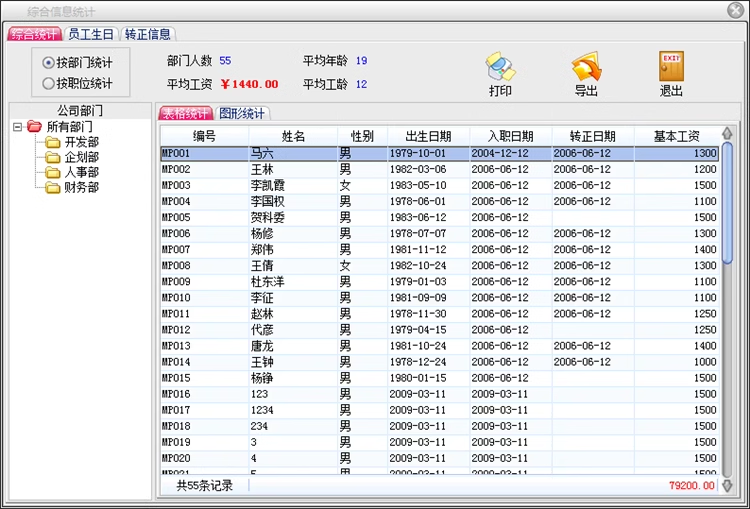
Task: Click the name 代彦
Action: point(262,330)
